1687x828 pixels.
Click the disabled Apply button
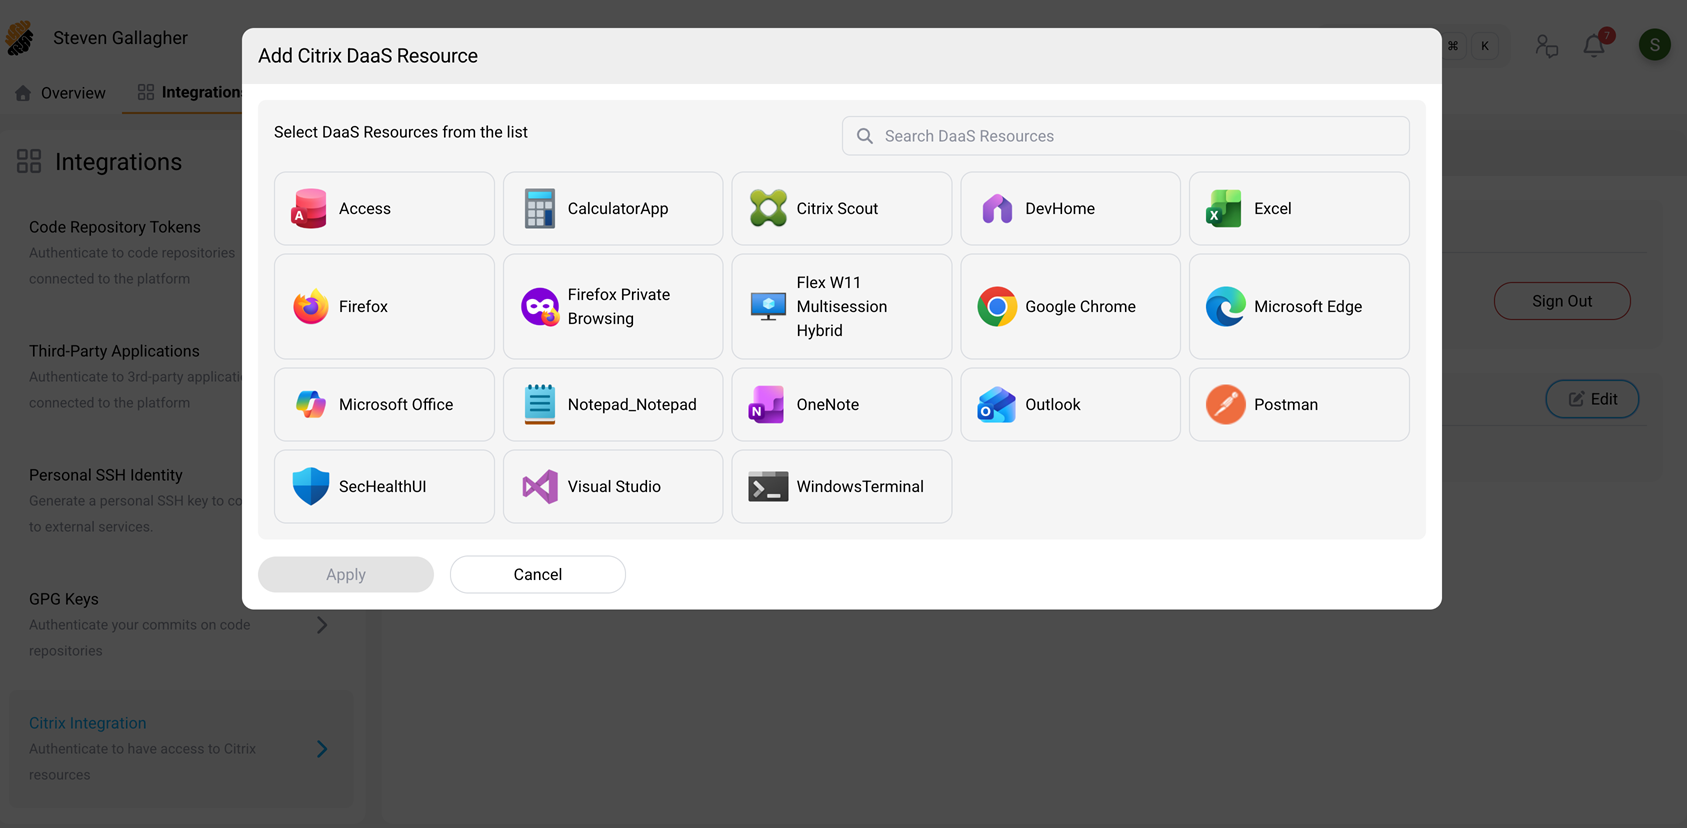pyautogui.click(x=346, y=575)
